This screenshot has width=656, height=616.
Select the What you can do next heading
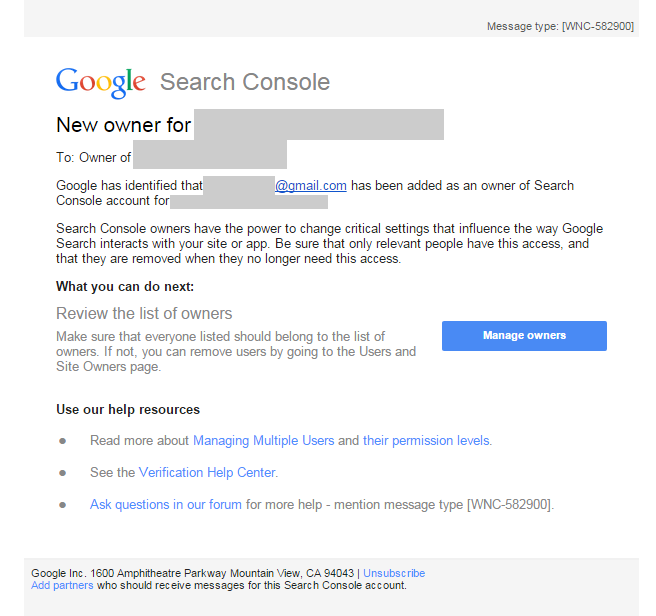pos(125,286)
